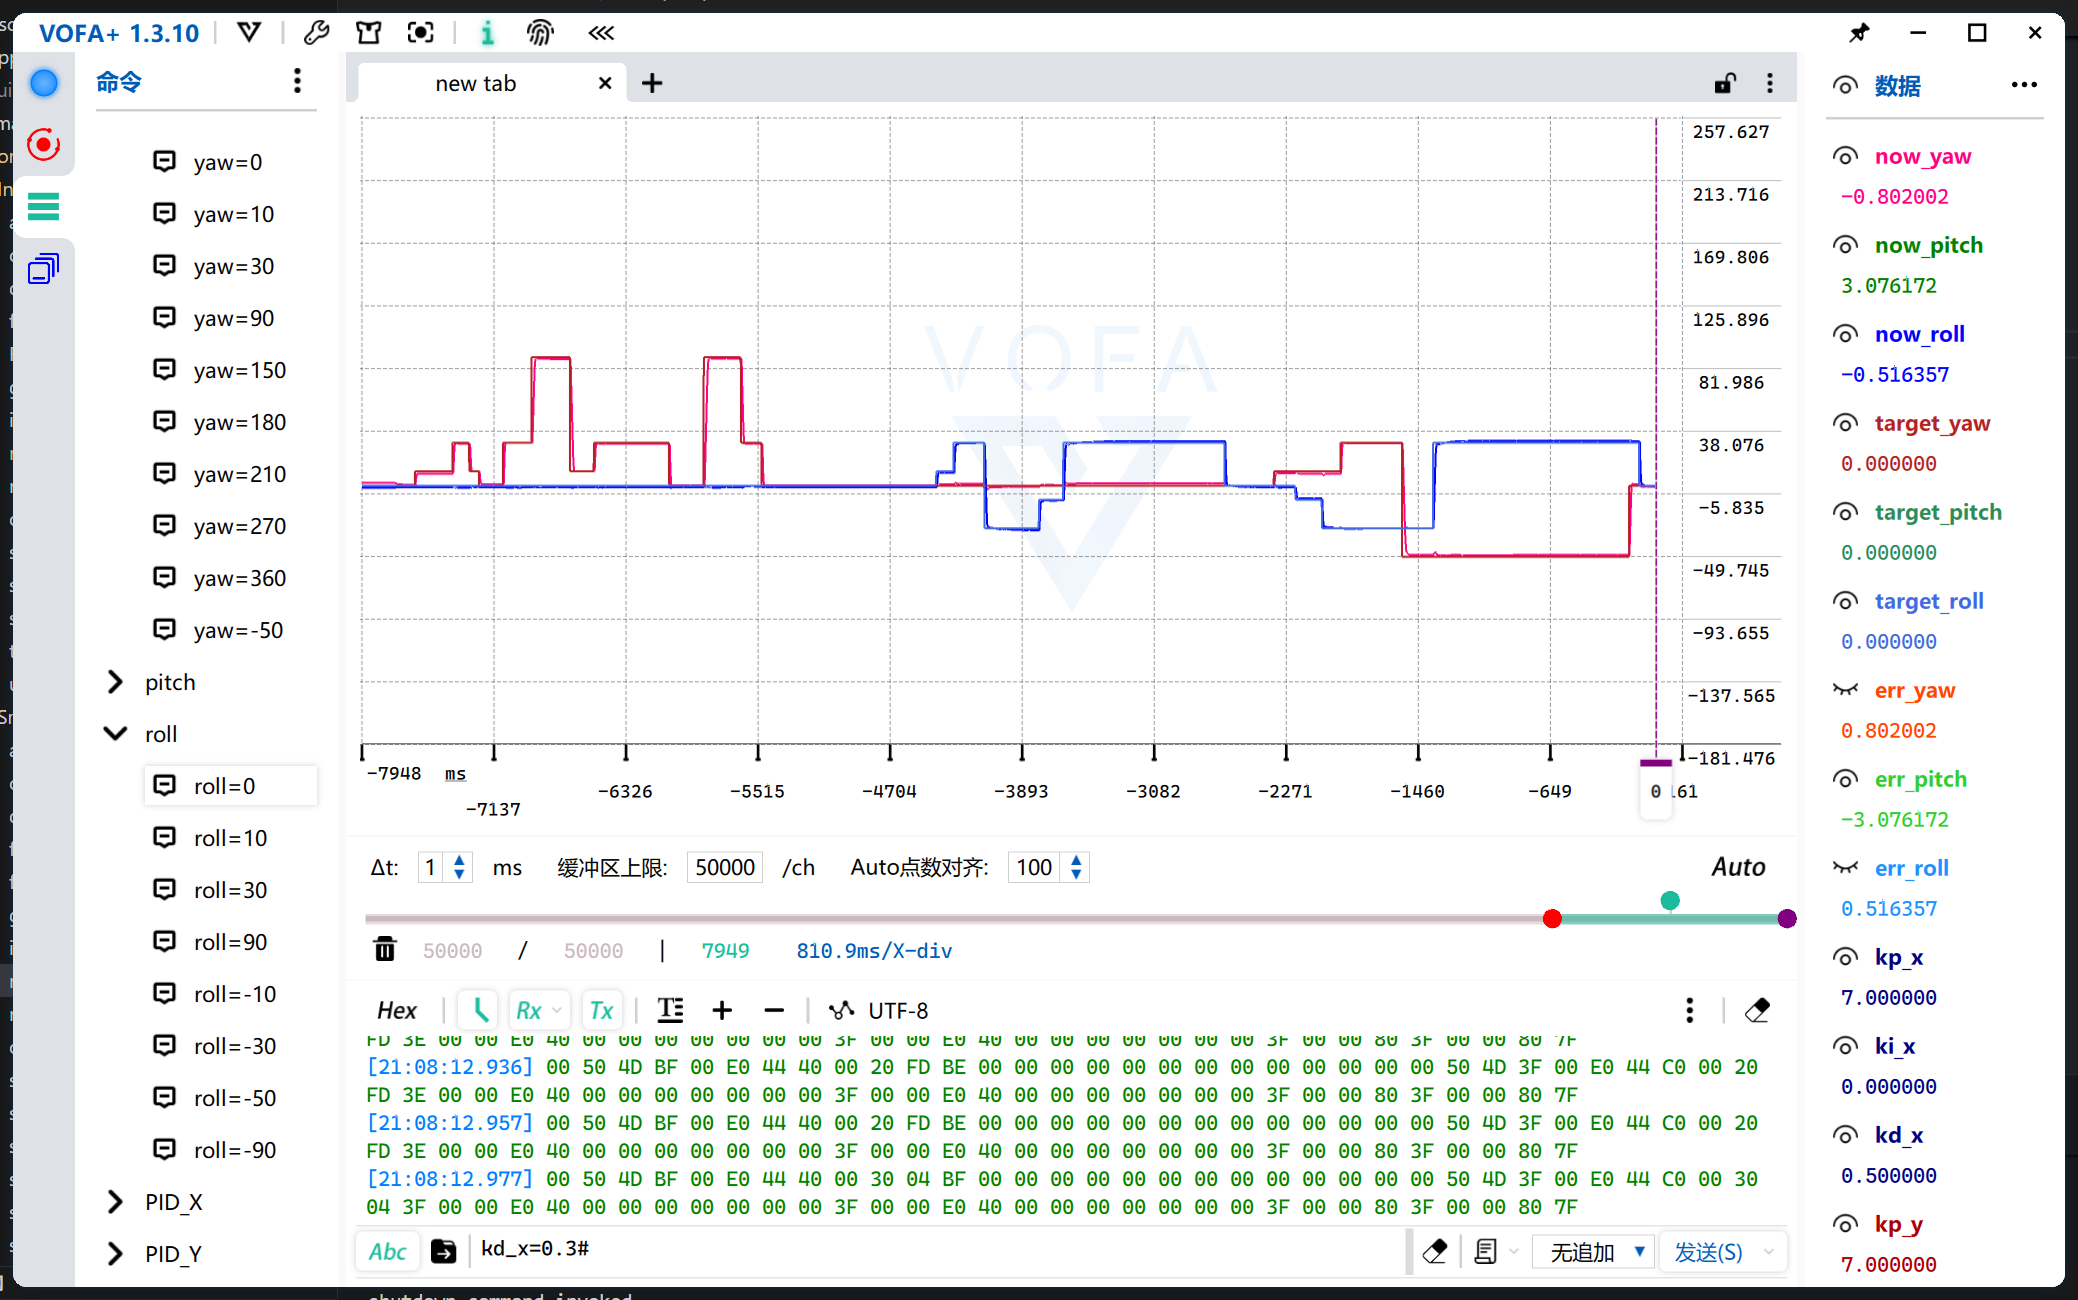The height and width of the screenshot is (1300, 2078).
Task: Click the green info icon in title bar
Action: pyautogui.click(x=487, y=33)
